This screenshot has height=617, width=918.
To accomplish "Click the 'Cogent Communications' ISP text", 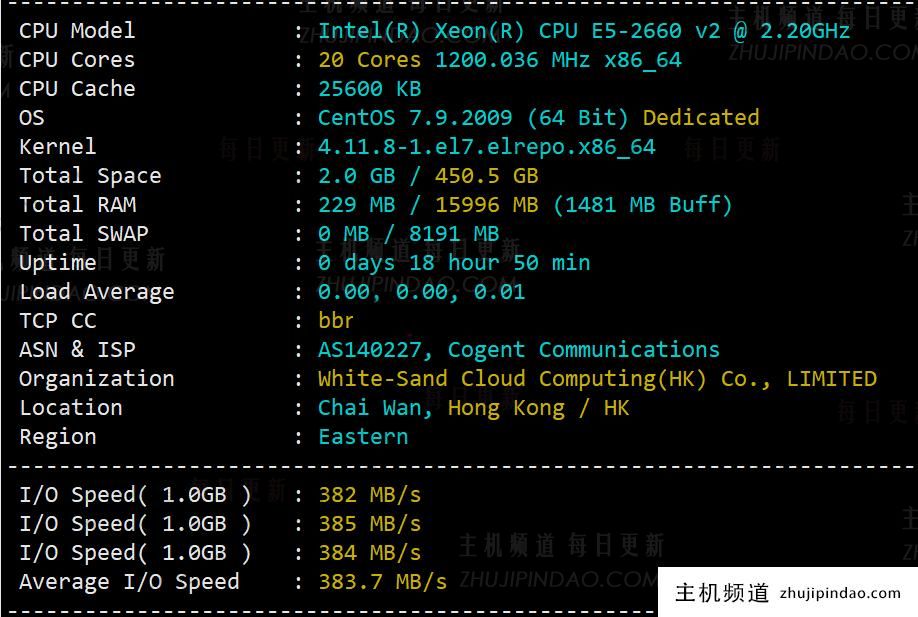I will click(583, 350).
